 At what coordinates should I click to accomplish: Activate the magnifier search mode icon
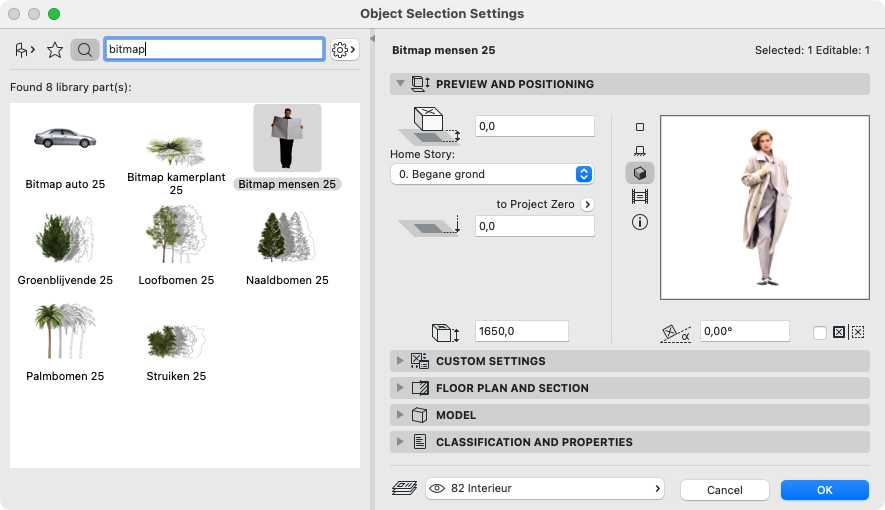coord(85,50)
